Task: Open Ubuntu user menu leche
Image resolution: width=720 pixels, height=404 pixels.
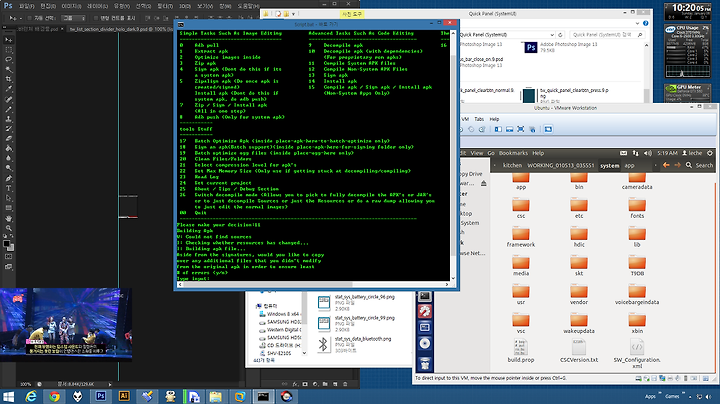Action: coord(692,153)
